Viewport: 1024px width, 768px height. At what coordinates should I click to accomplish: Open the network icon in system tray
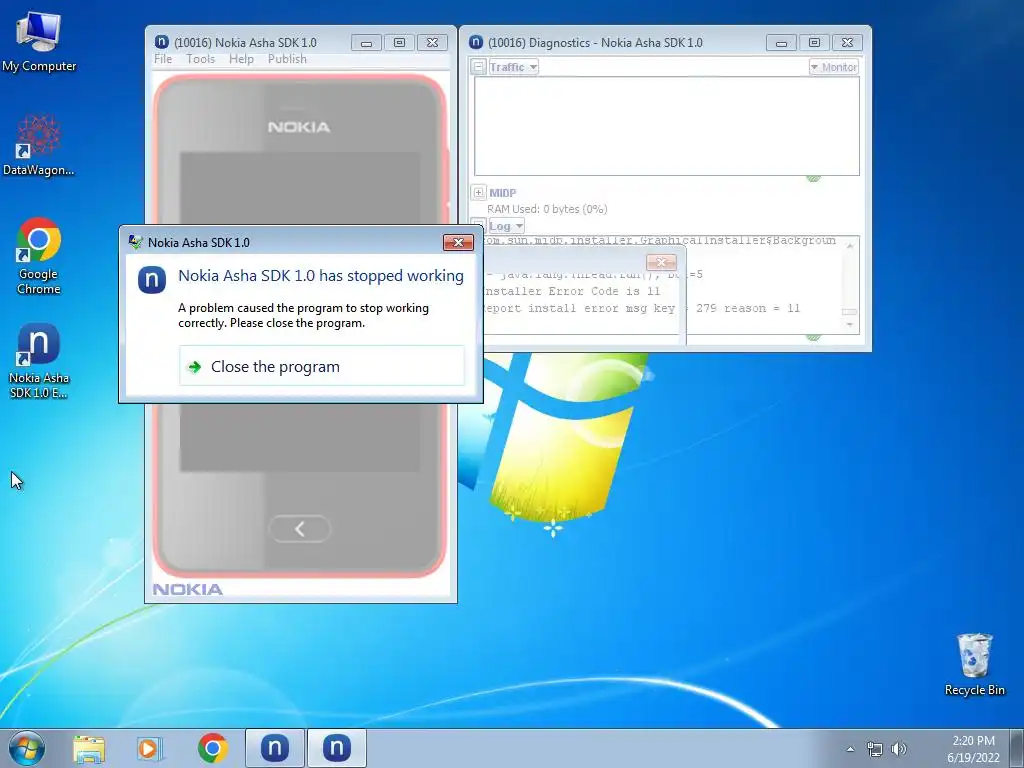click(874, 749)
